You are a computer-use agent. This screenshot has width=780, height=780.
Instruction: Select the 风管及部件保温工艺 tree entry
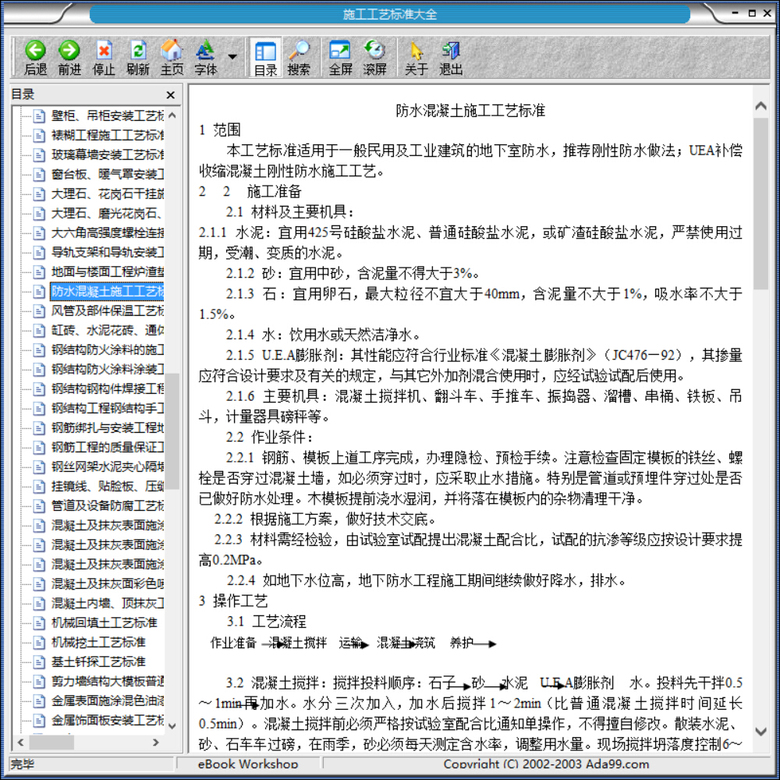(106, 310)
